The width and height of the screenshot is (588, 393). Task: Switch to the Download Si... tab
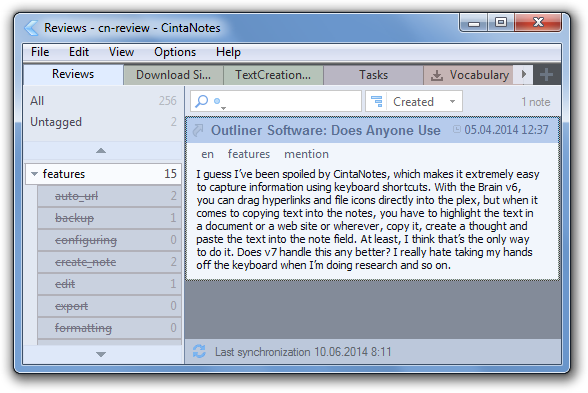(173, 75)
